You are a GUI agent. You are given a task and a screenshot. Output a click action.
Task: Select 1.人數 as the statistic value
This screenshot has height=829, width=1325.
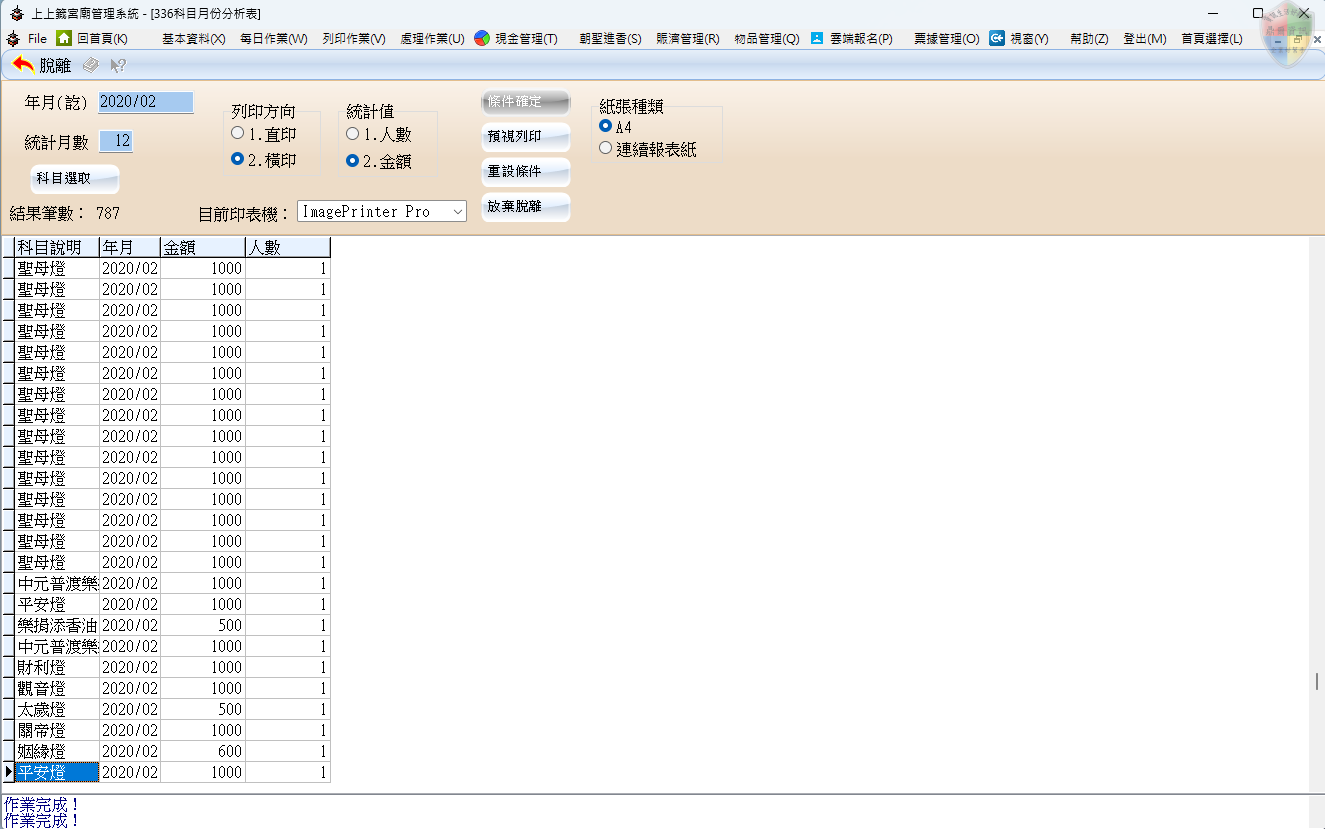pos(352,132)
